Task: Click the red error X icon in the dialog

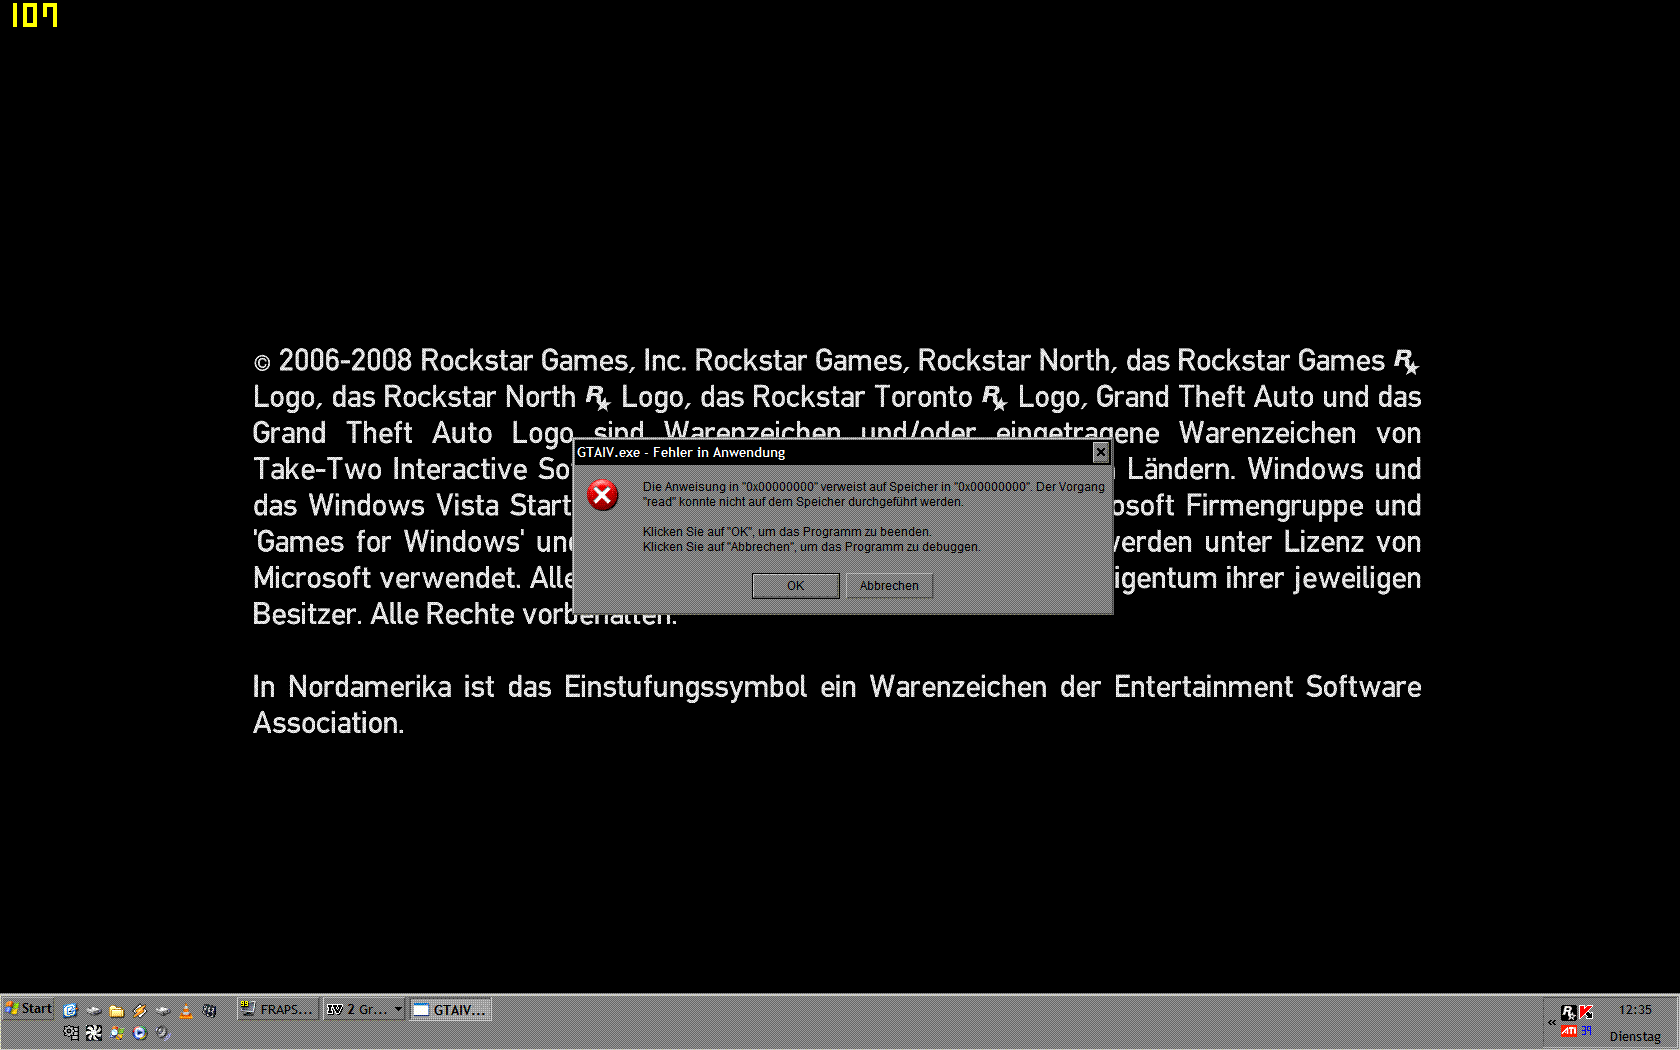Action: pos(603,495)
